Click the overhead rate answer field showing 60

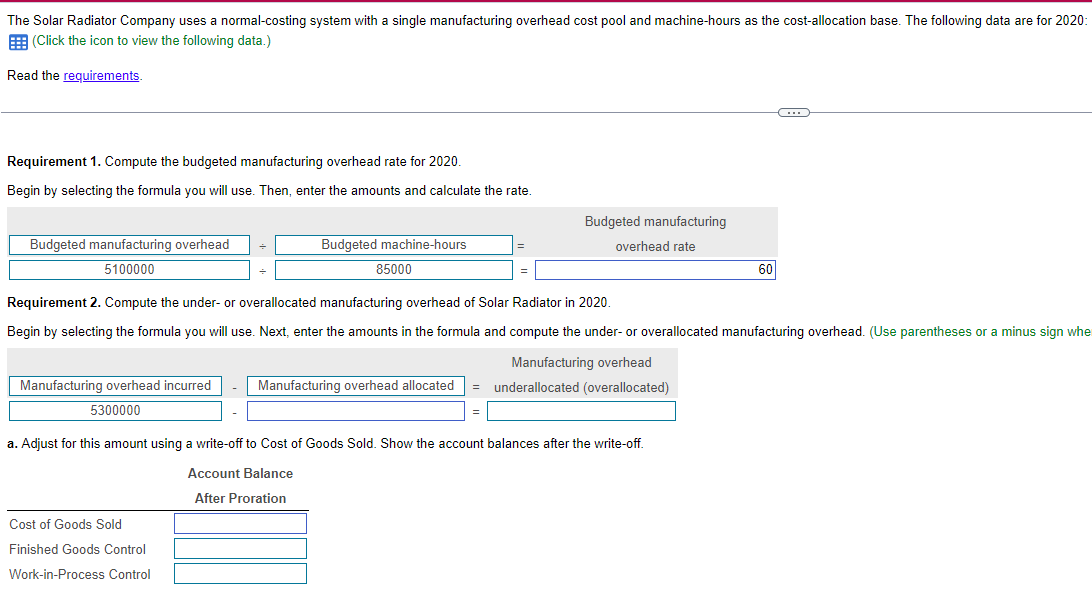[655, 269]
